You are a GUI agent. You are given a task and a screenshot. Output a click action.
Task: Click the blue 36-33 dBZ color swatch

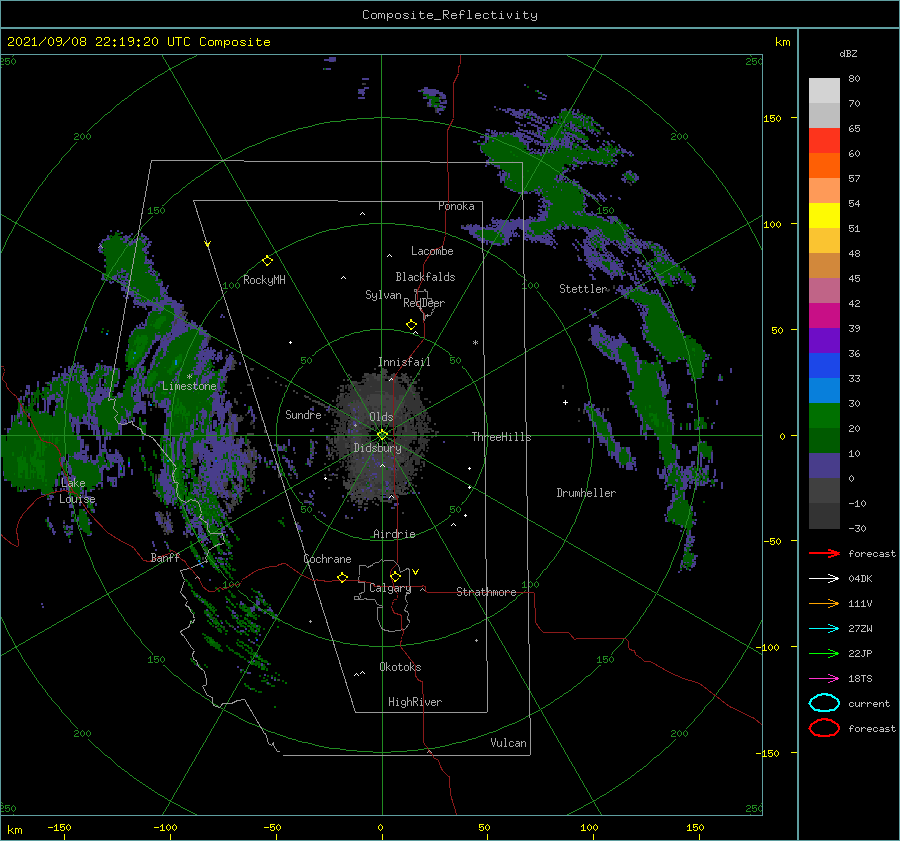point(824,366)
